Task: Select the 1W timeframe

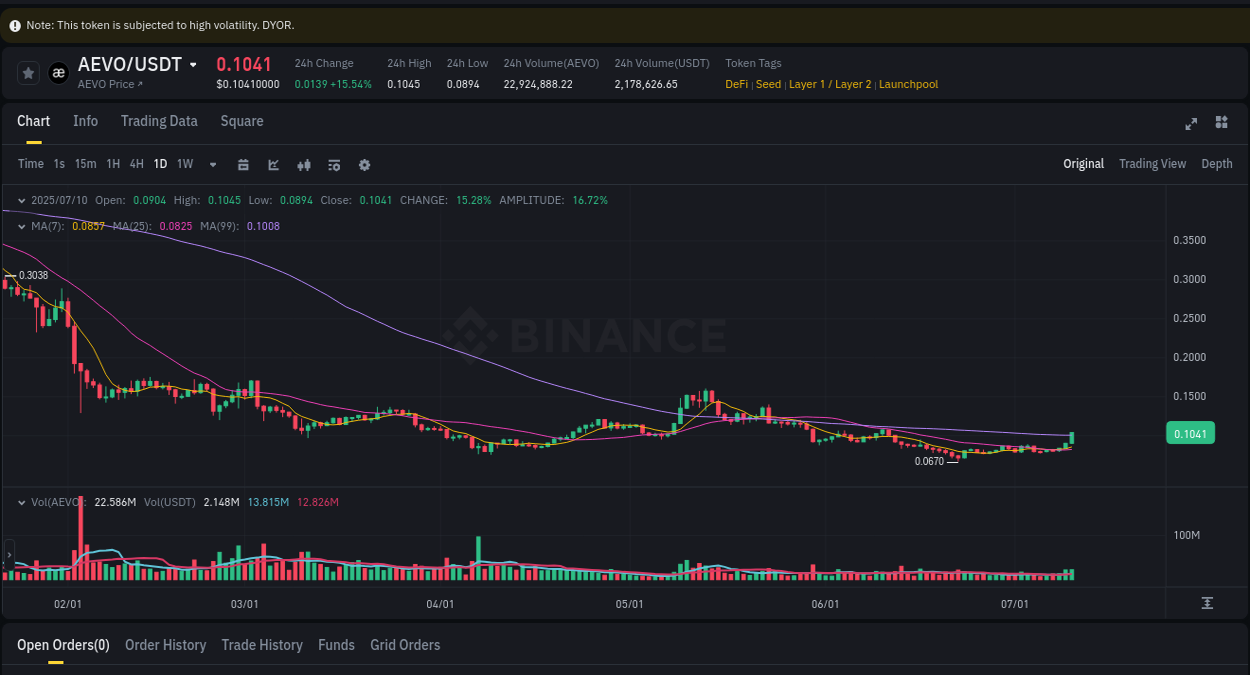Action: pos(184,163)
